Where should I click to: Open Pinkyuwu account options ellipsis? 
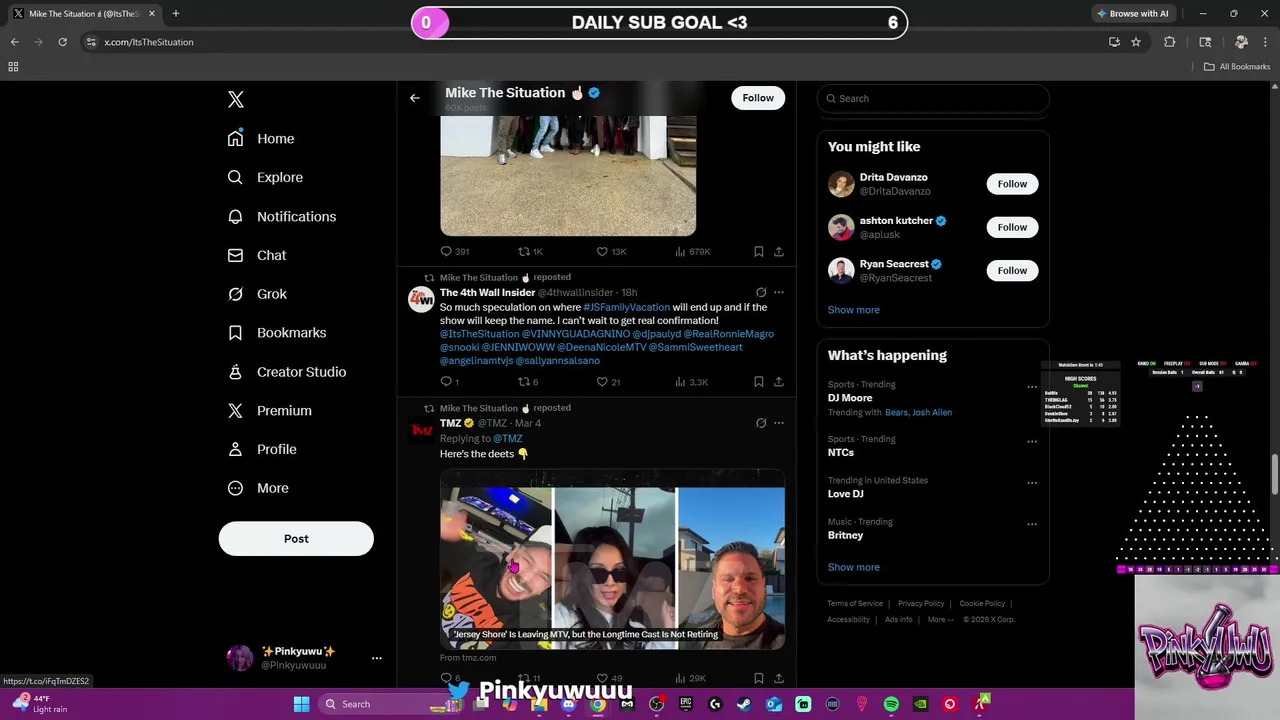(377, 658)
